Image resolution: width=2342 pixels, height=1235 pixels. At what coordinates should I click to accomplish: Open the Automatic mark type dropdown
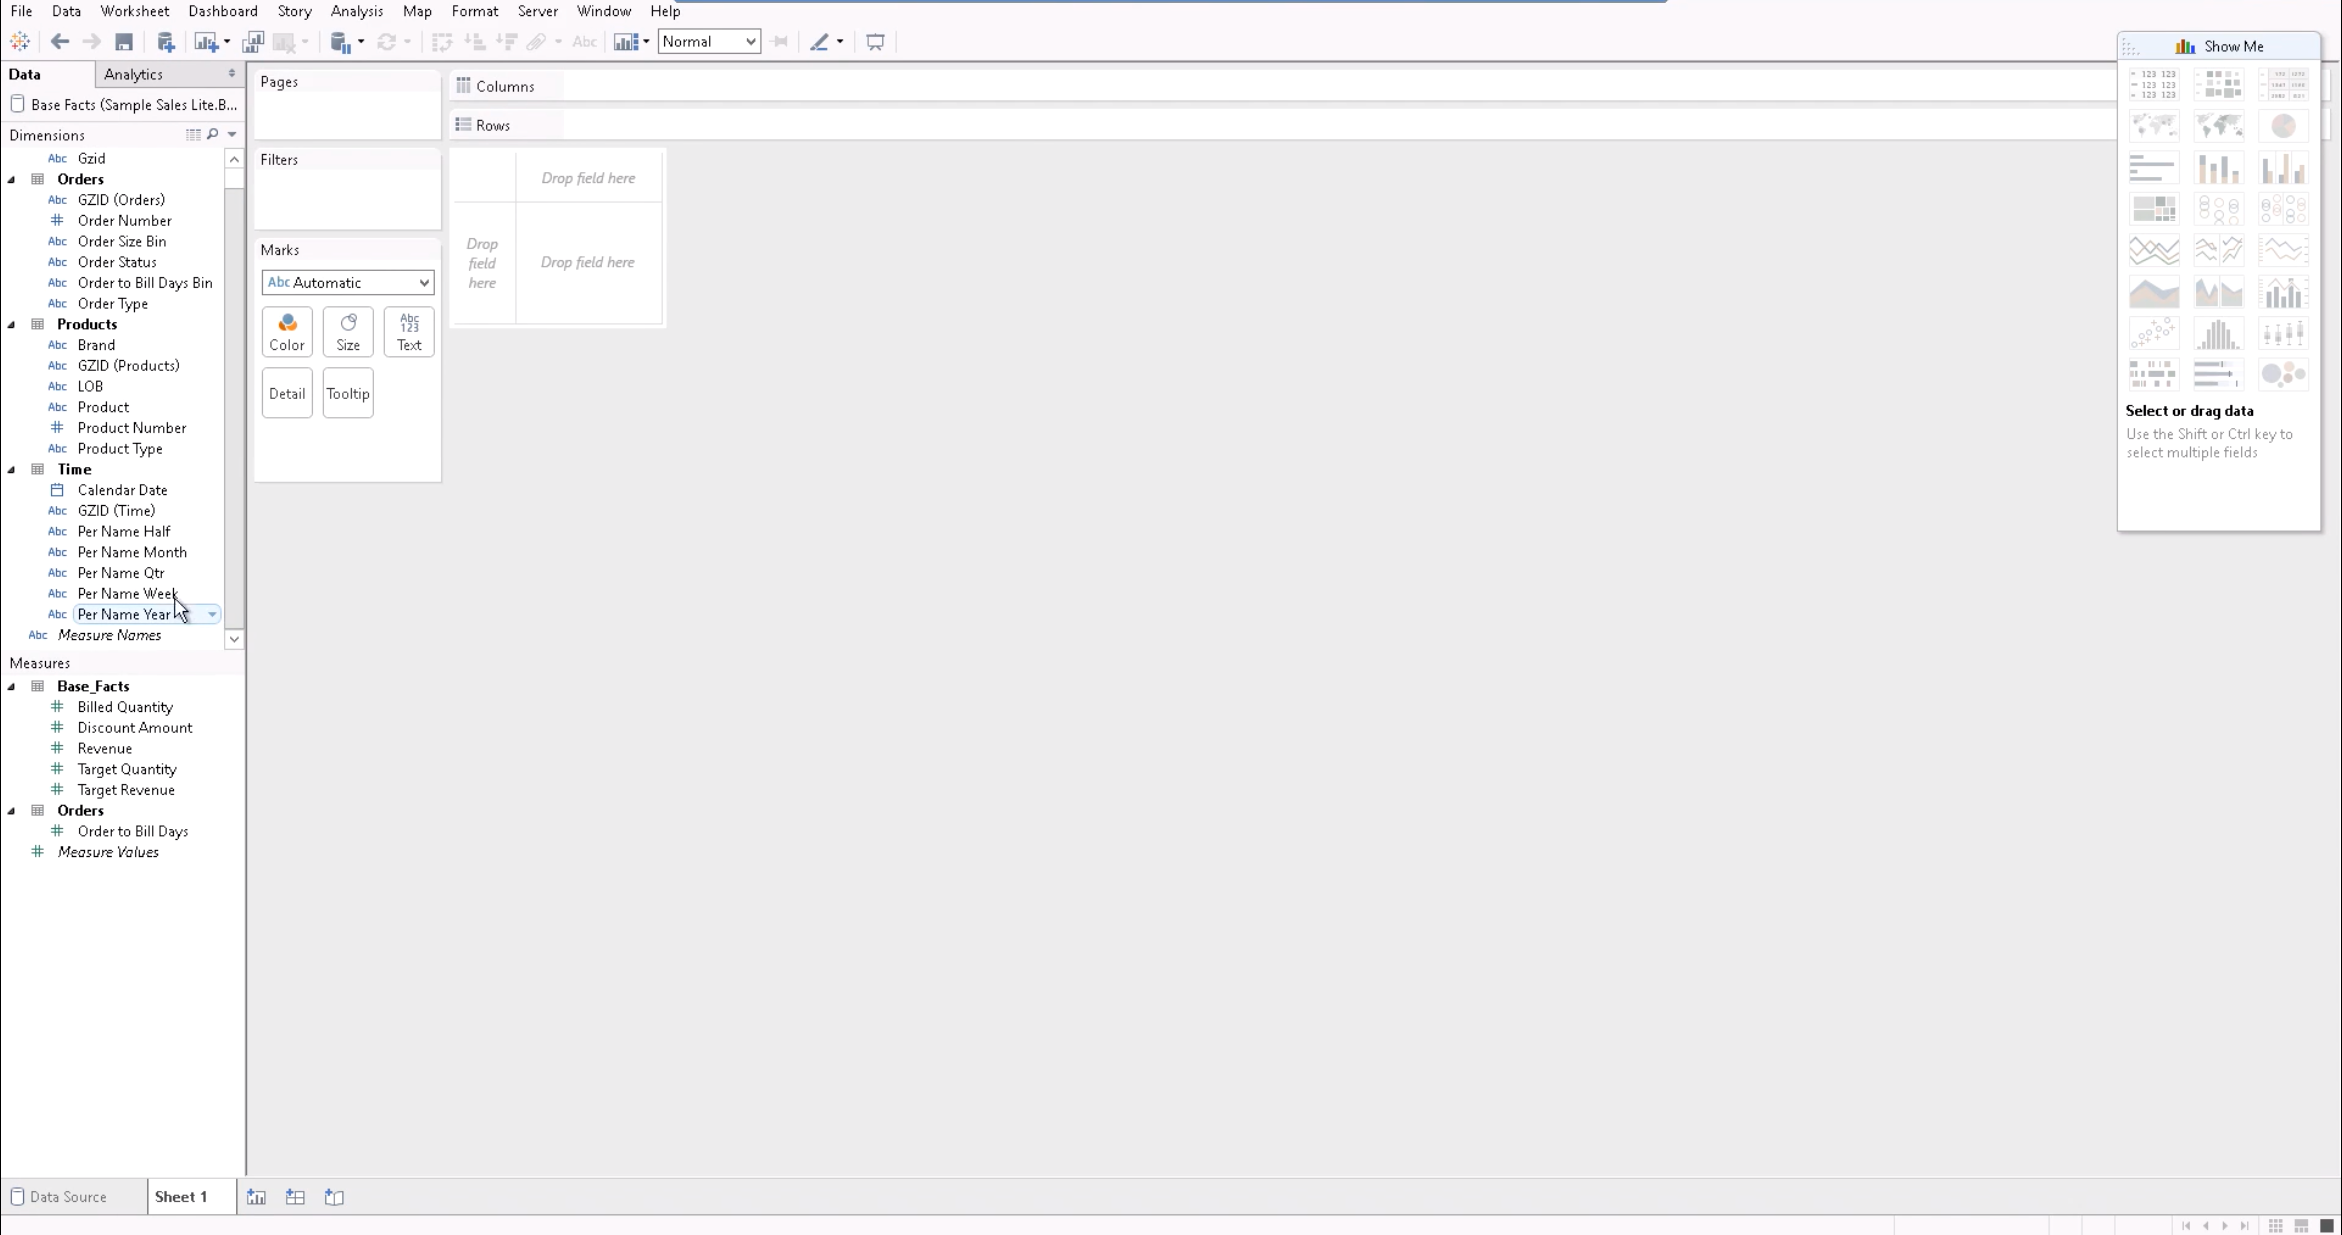tap(347, 283)
